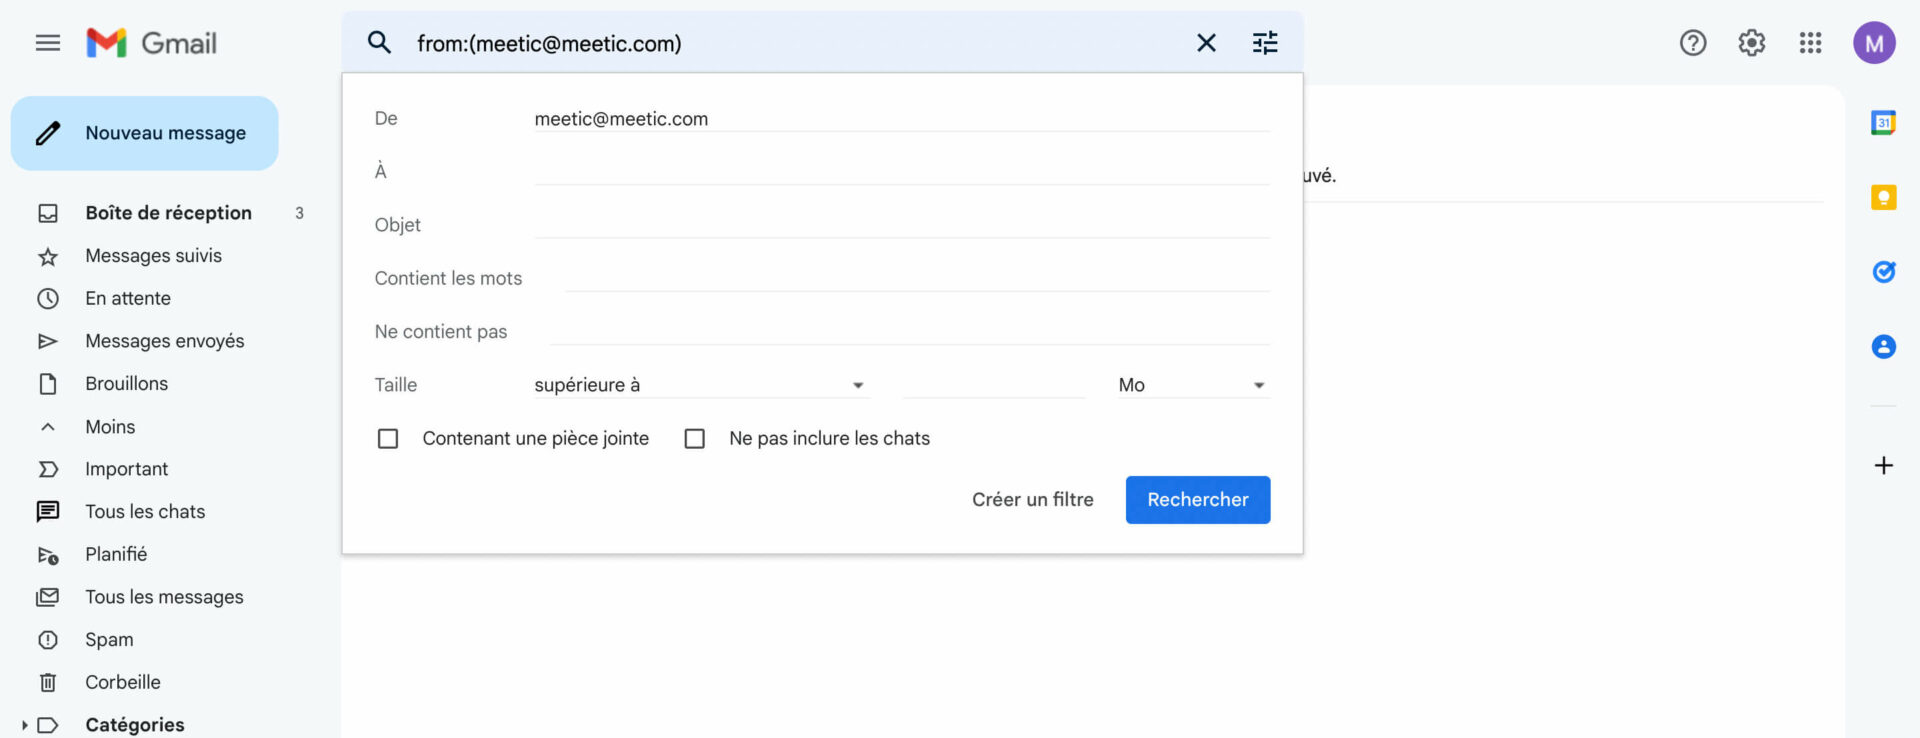Open the Mo size unit dropdown
The image size is (1920, 738).
pos(1193,385)
